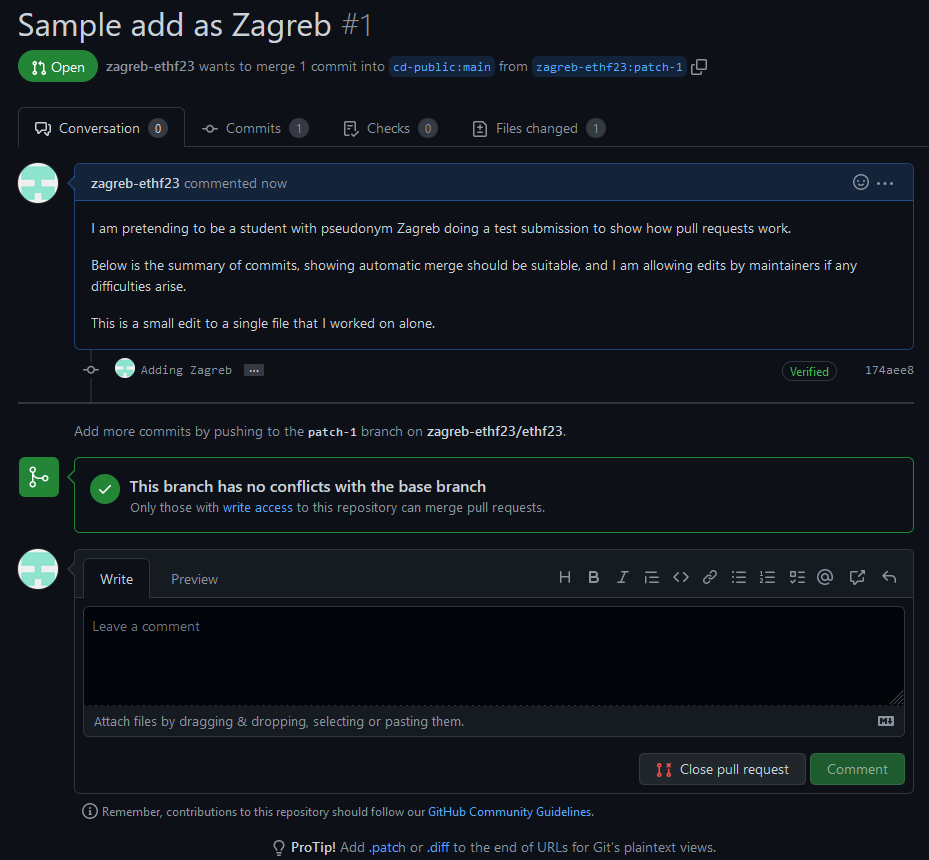This screenshot has width=929, height=860.
Task: Click inside the Leave a comment field
Action: click(x=493, y=655)
